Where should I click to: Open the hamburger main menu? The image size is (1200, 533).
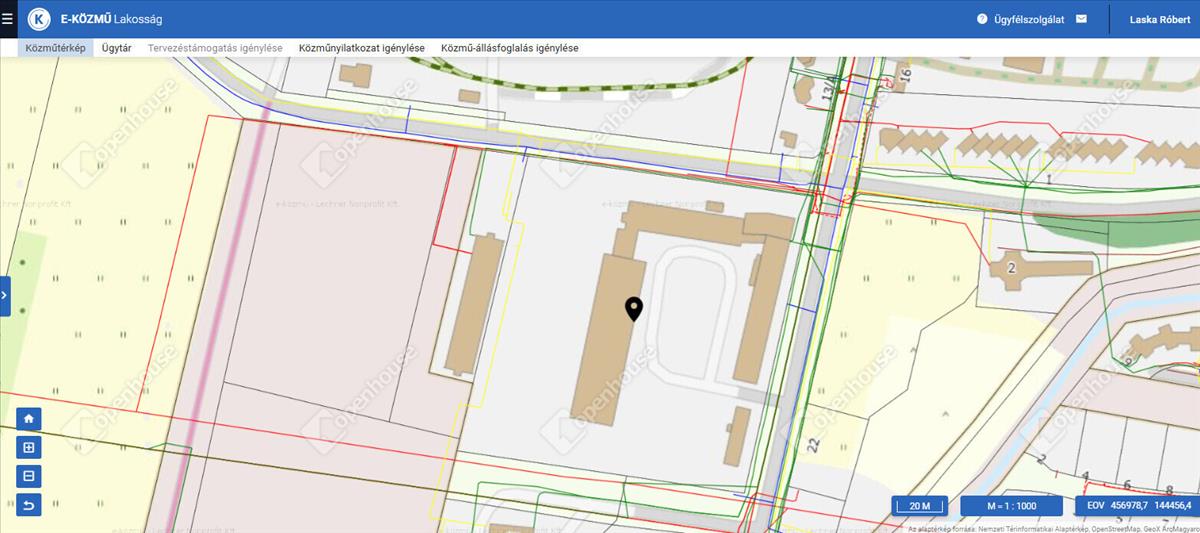(x=8, y=19)
